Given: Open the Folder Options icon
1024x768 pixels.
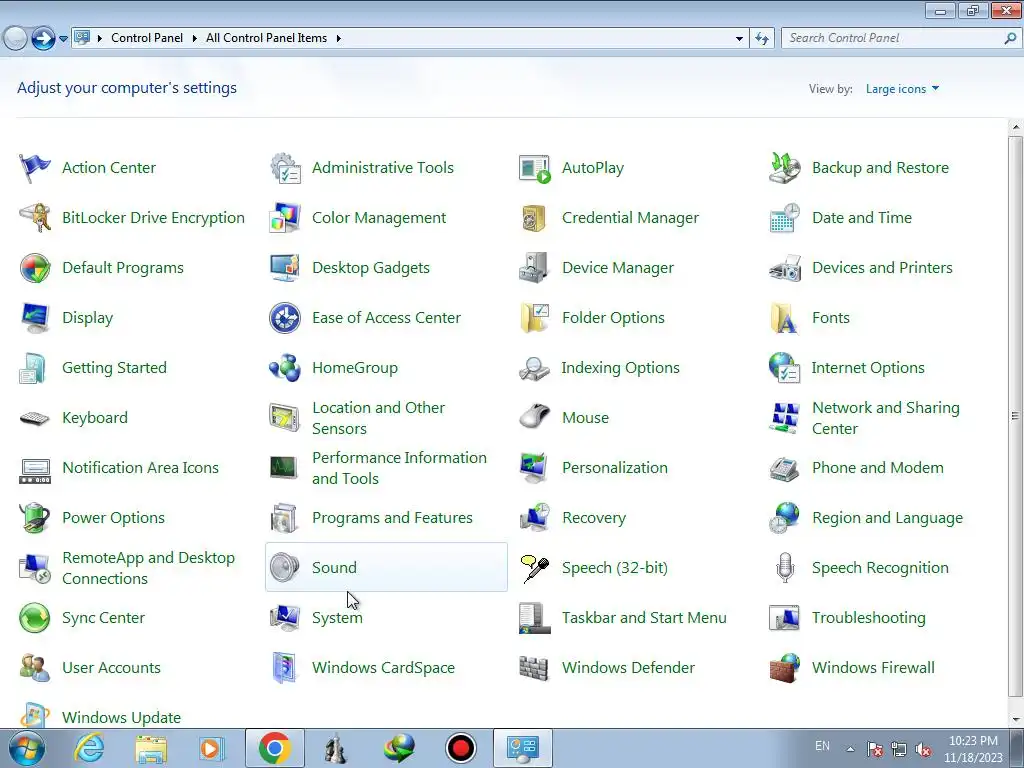Looking at the screenshot, I should coord(535,318).
